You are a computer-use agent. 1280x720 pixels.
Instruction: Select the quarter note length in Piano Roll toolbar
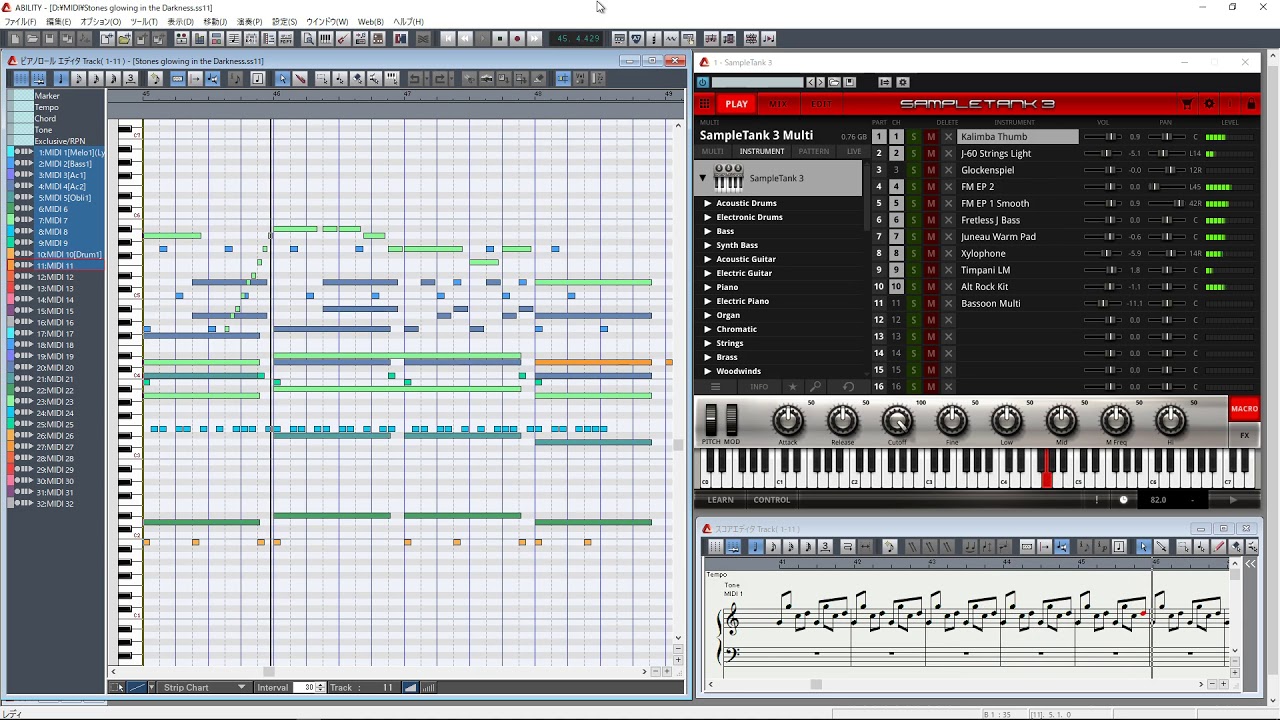[x=61, y=79]
